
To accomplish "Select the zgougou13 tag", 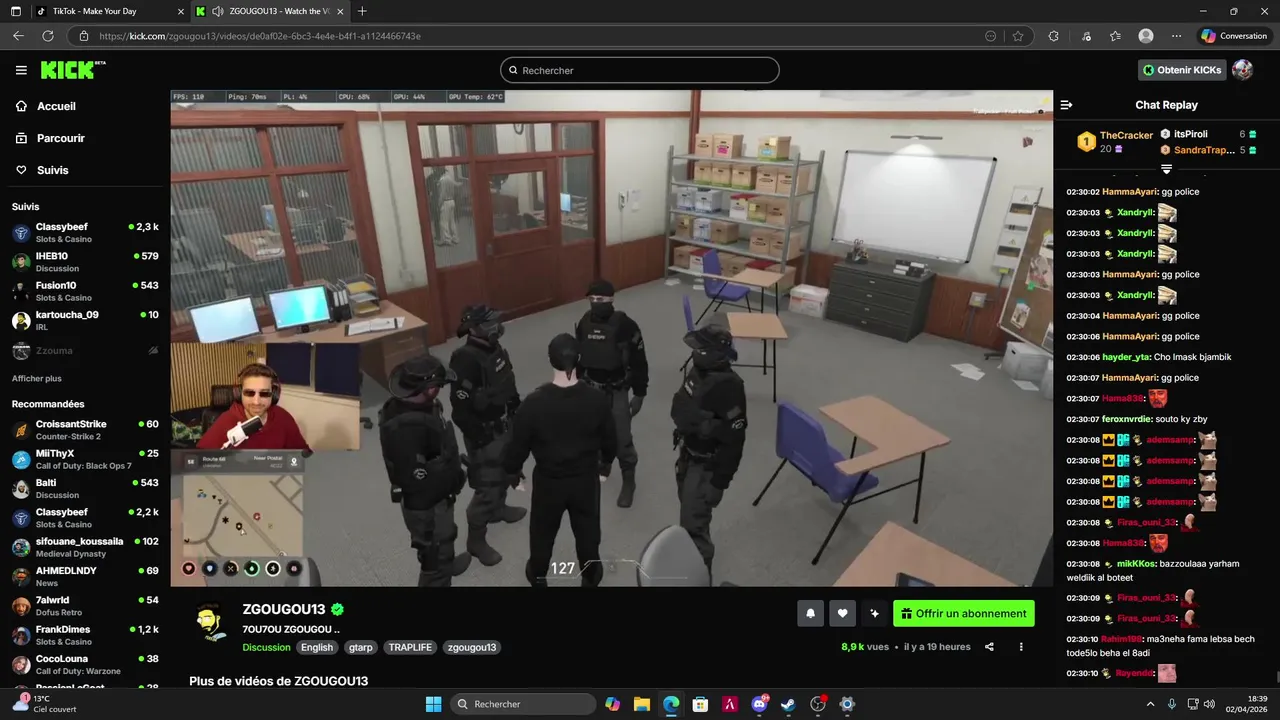I will point(472,647).
